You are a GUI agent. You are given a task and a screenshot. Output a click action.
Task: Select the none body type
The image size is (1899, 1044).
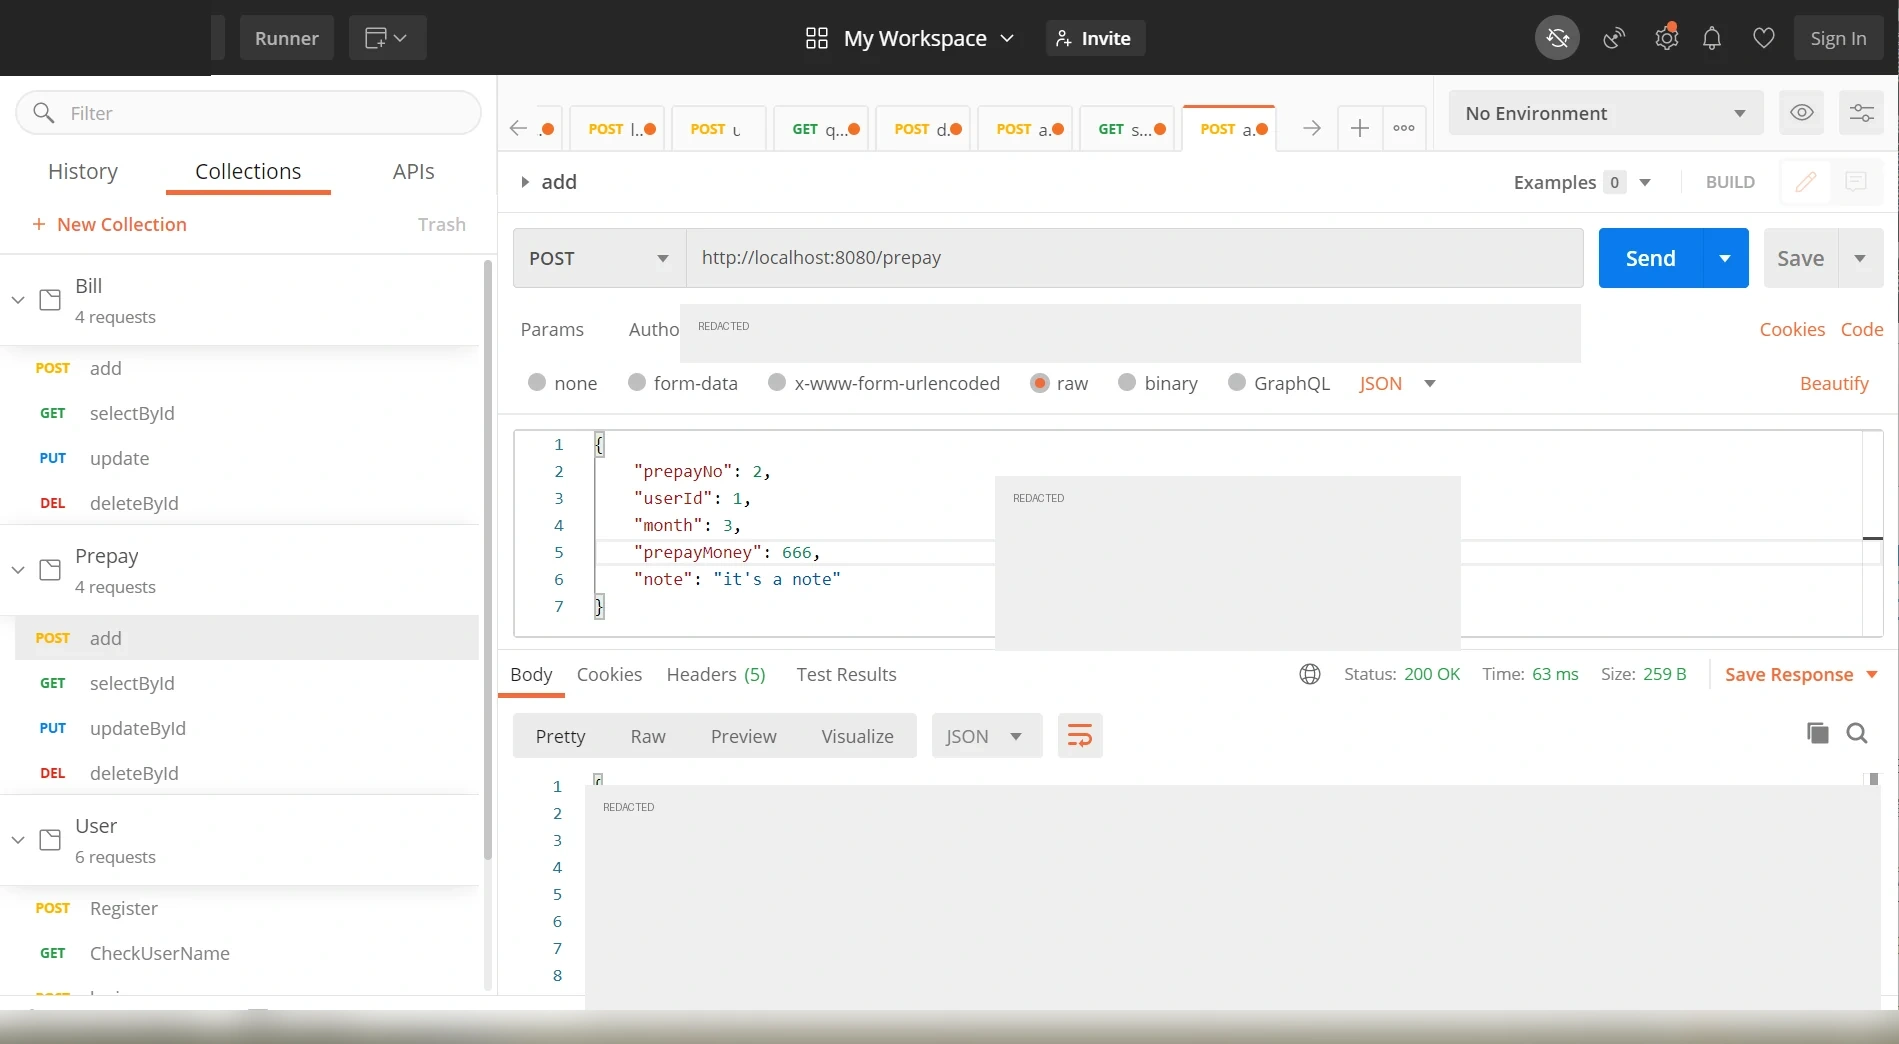click(x=537, y=382)
